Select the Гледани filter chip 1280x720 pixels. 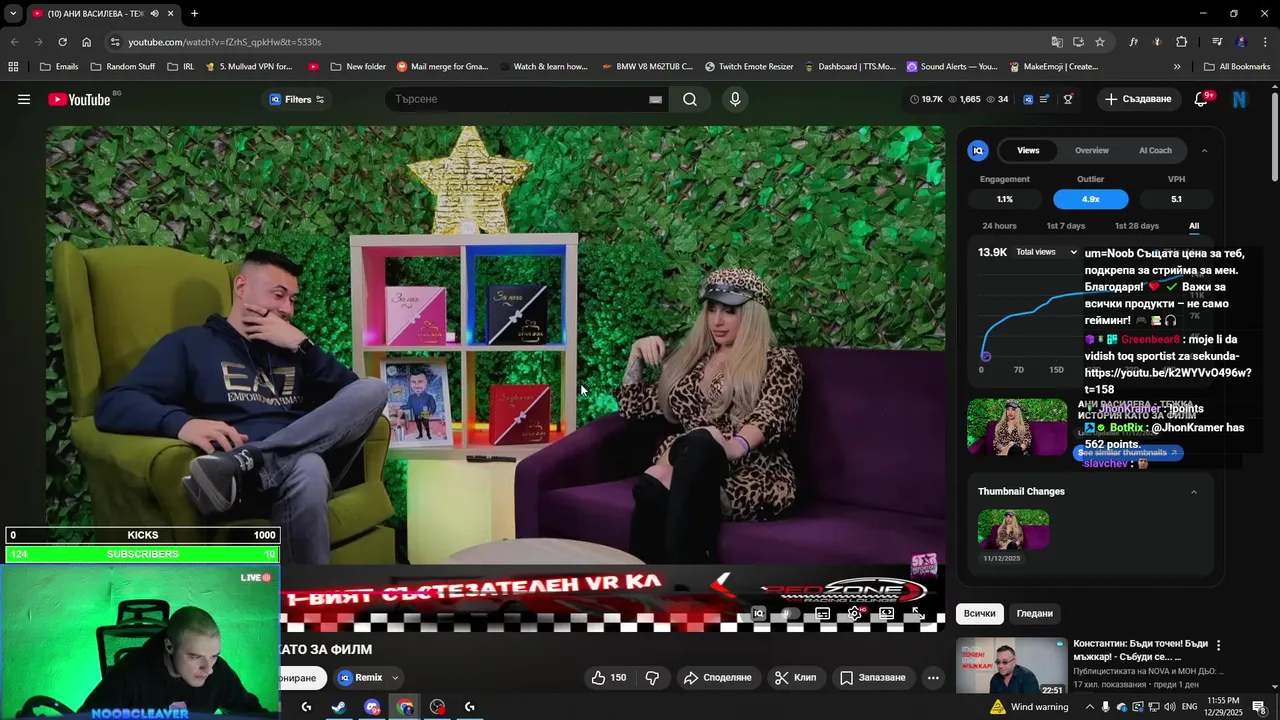[1034, 613]
